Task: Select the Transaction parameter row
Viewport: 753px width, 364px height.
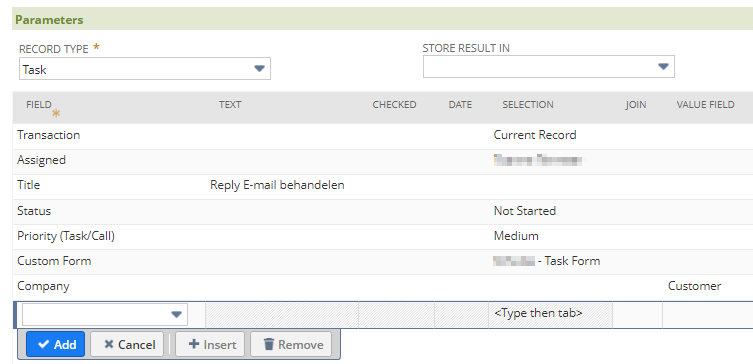Action: tap(383, 135)
